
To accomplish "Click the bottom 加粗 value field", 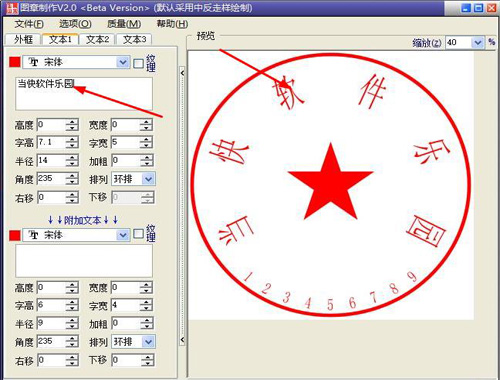I will (125, 323).
